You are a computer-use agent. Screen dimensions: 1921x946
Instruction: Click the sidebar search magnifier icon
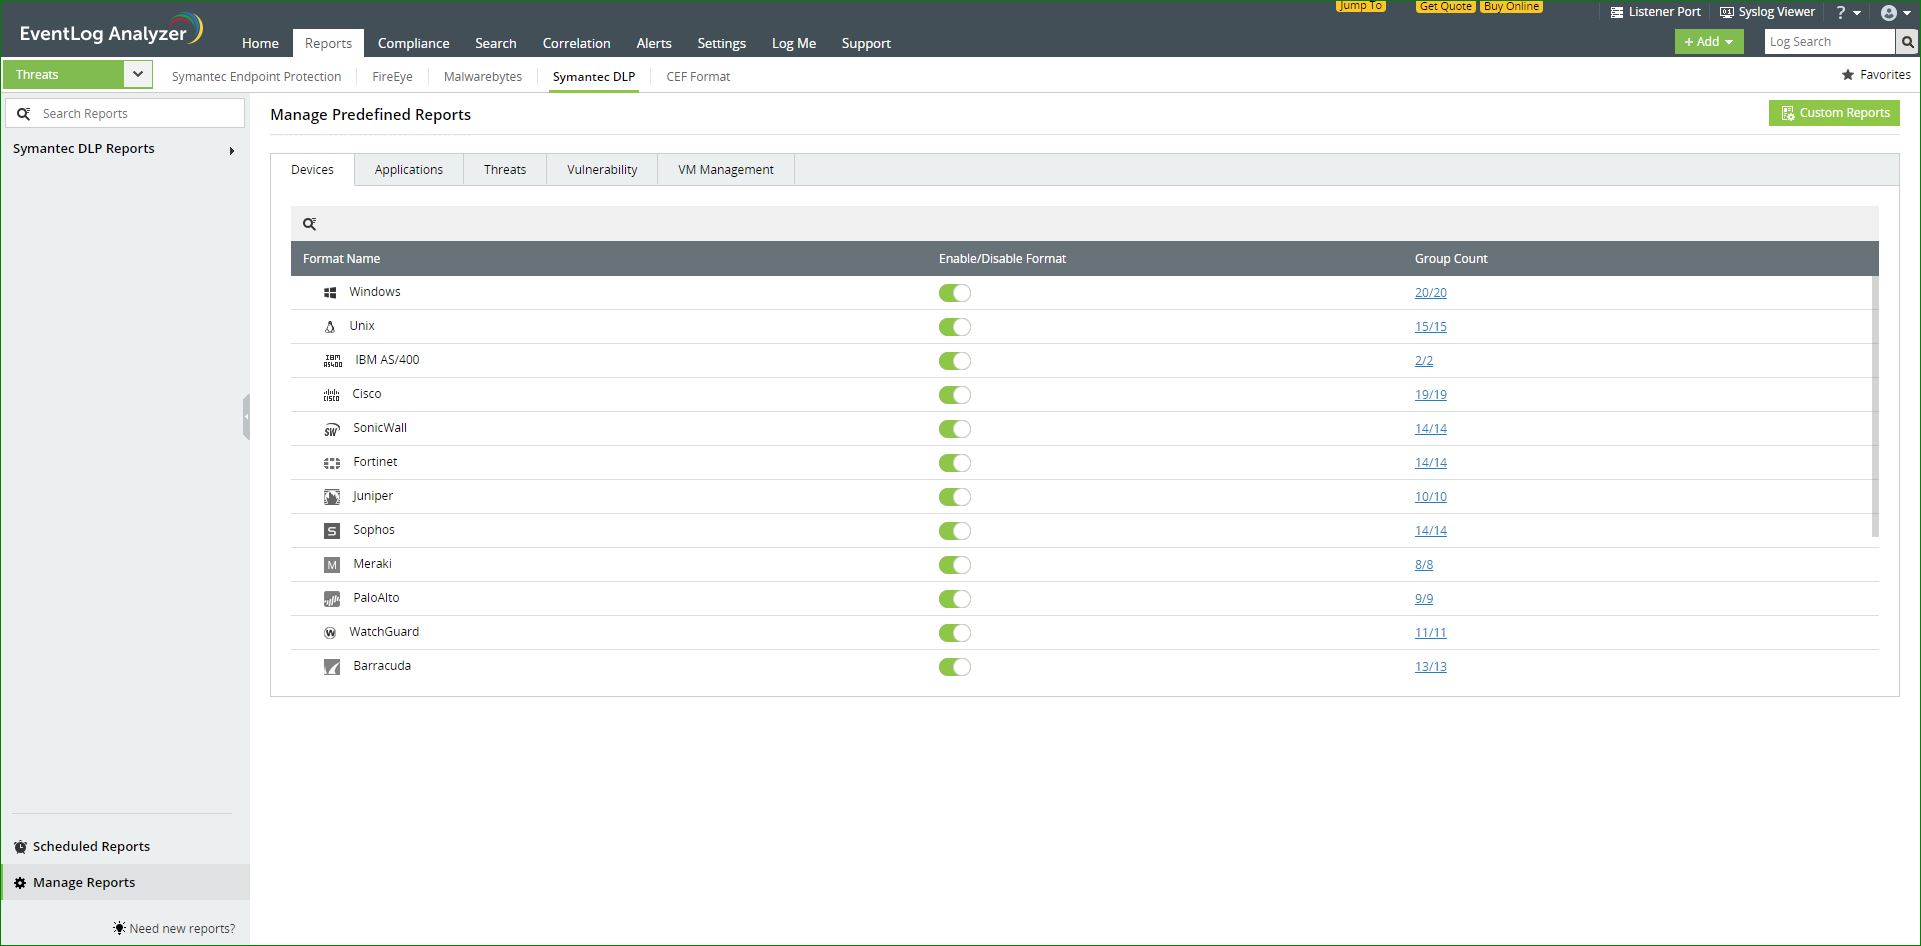pyautogui.click(x=24, y=114)
